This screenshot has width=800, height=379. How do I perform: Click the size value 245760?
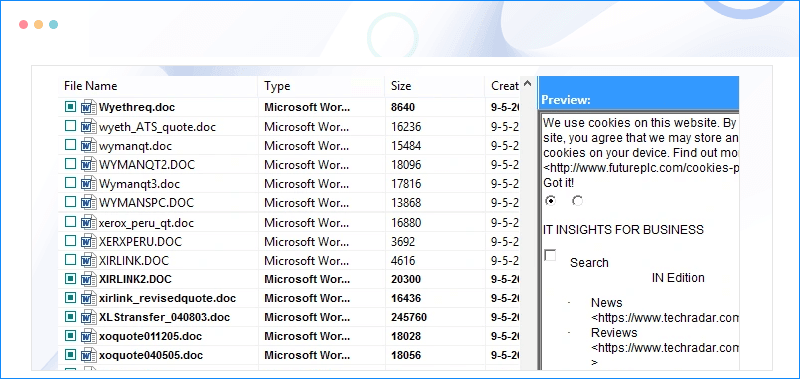pos(409,317)
